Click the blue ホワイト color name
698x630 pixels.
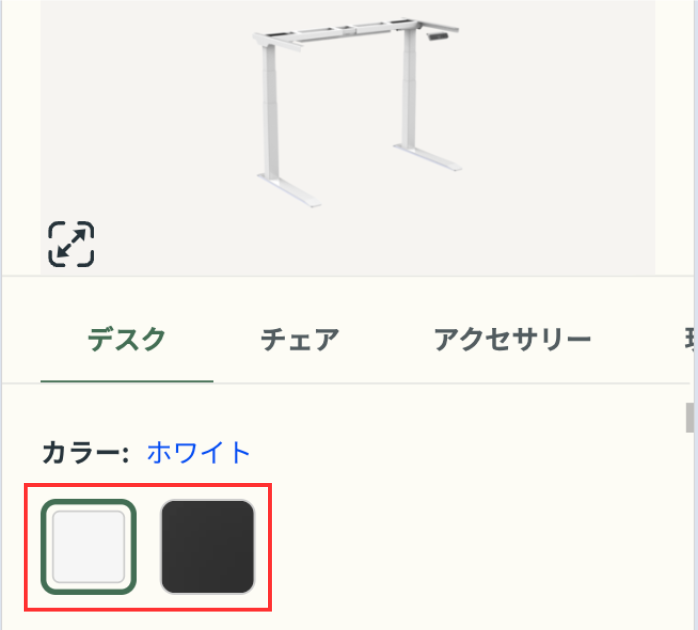coord(199,453)
